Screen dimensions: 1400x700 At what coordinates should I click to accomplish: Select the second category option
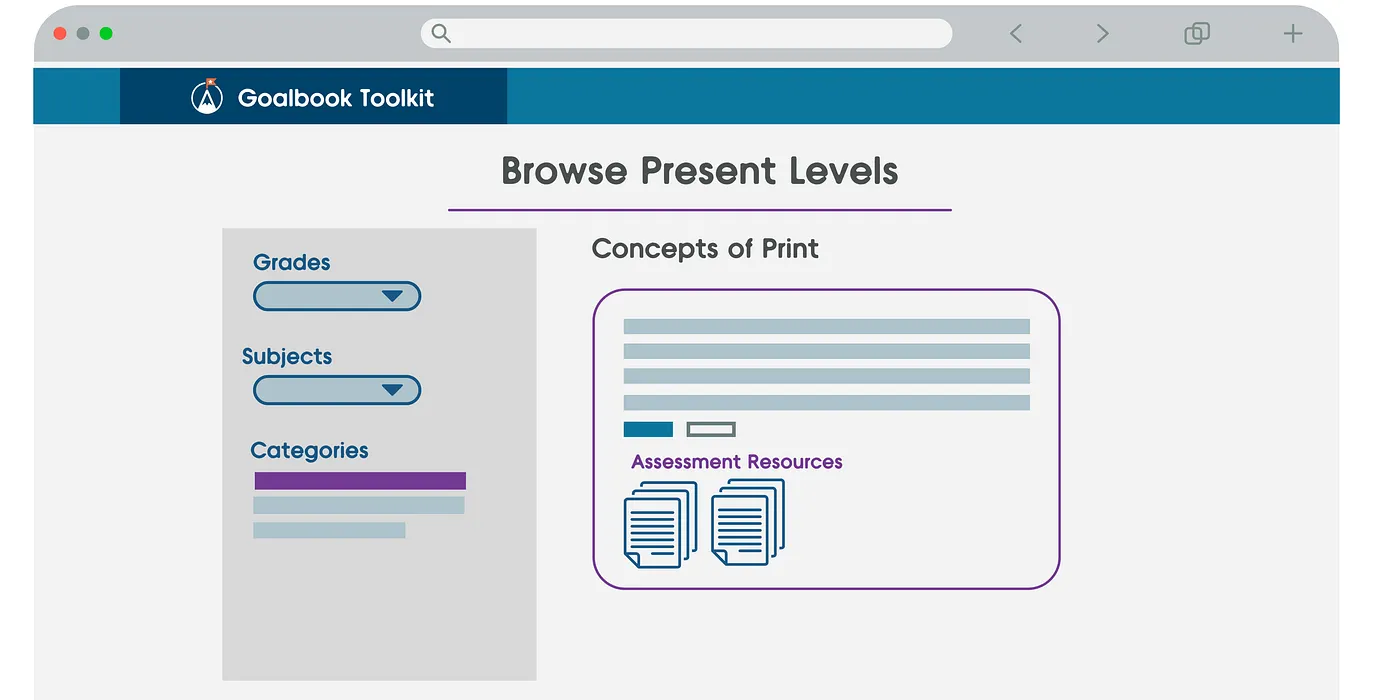point(358,505)
